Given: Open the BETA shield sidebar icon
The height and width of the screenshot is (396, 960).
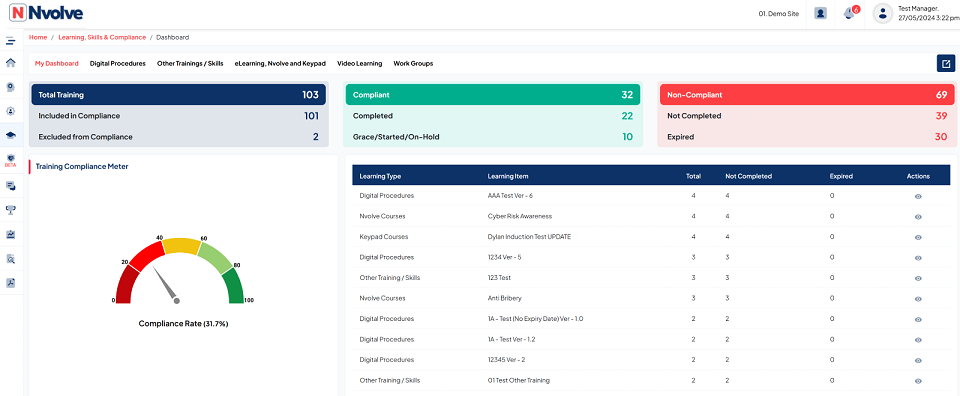Looking at the screenshot, I should (x=10, y=160).
